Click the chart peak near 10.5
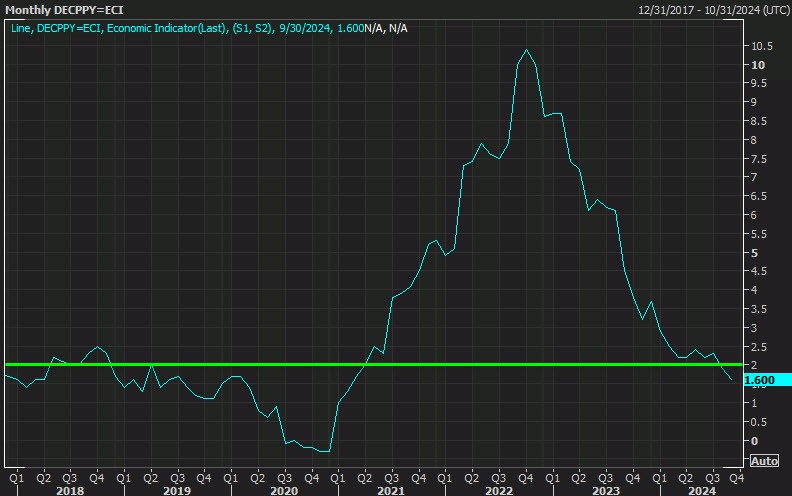Viewport: 792px width, 496px height. pos(527,49)
